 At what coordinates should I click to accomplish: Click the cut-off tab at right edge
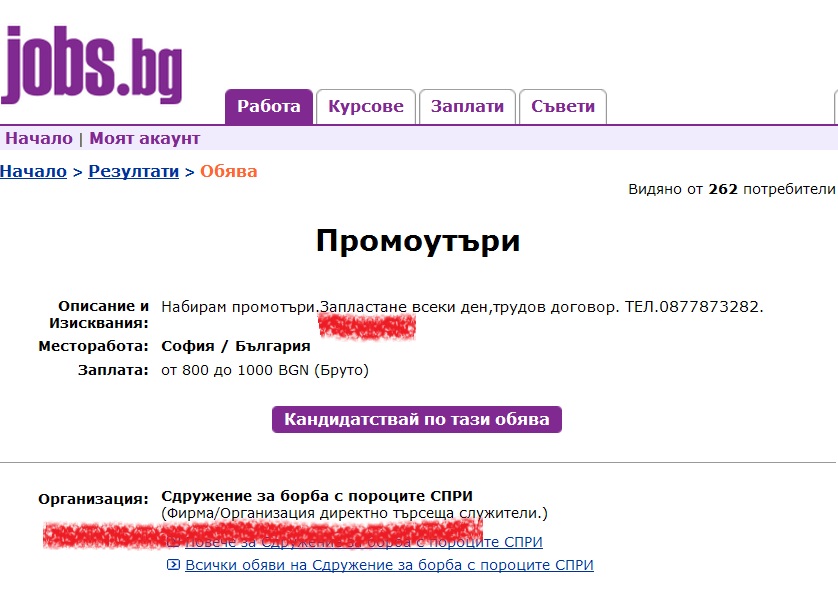point(835,107)
